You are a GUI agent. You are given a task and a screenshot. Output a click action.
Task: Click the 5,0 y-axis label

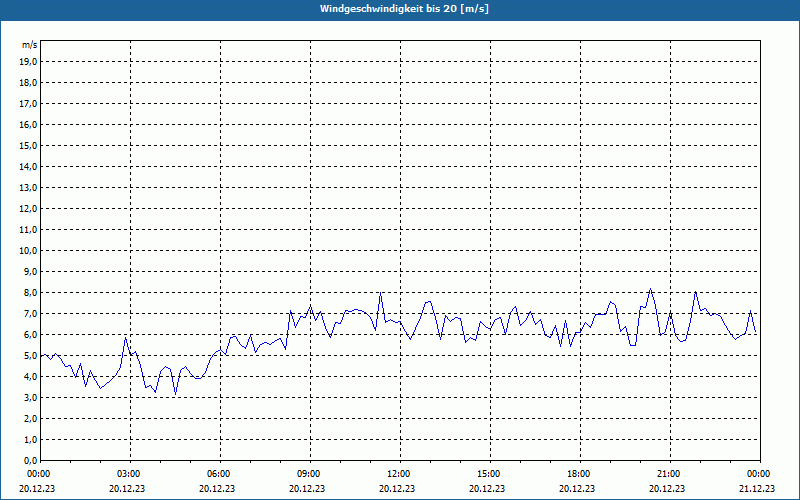pos(30,356)
